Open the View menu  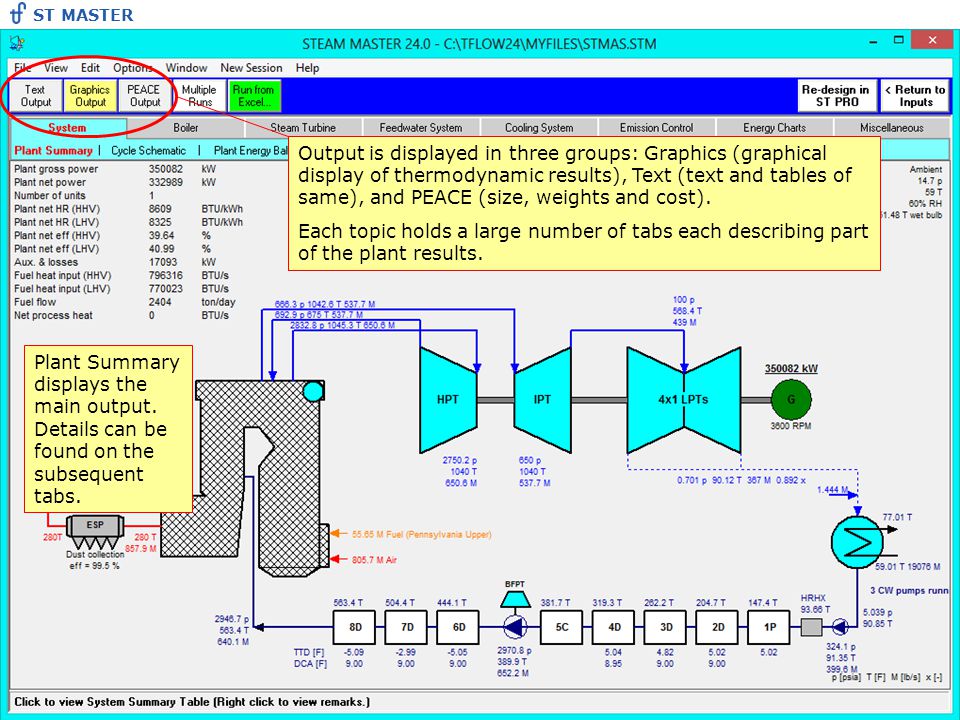click(x=56, y=68)
